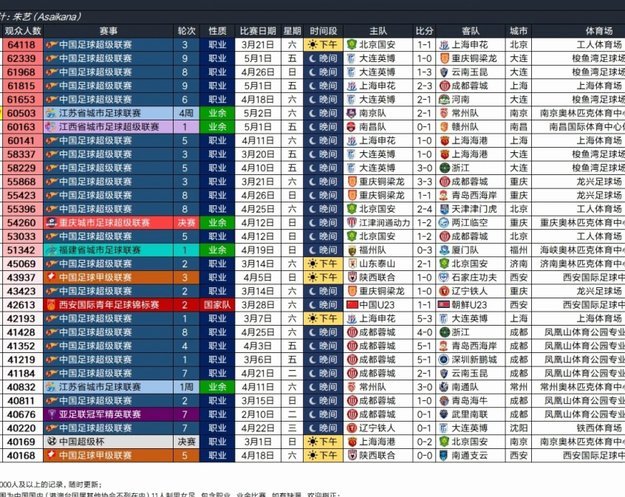Click the 主队 column header
The image size is (625, 497).
378,31
